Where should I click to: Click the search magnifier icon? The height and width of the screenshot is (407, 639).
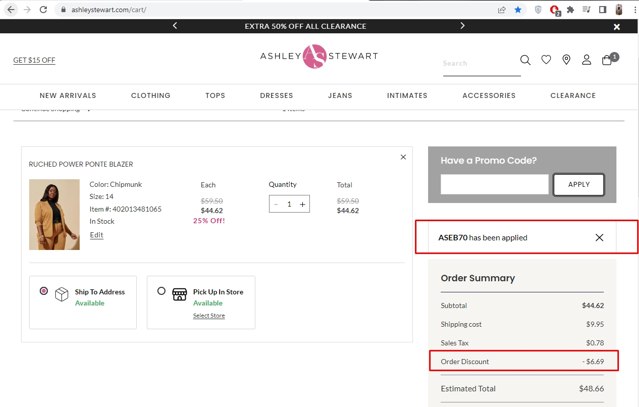point(525,60)
